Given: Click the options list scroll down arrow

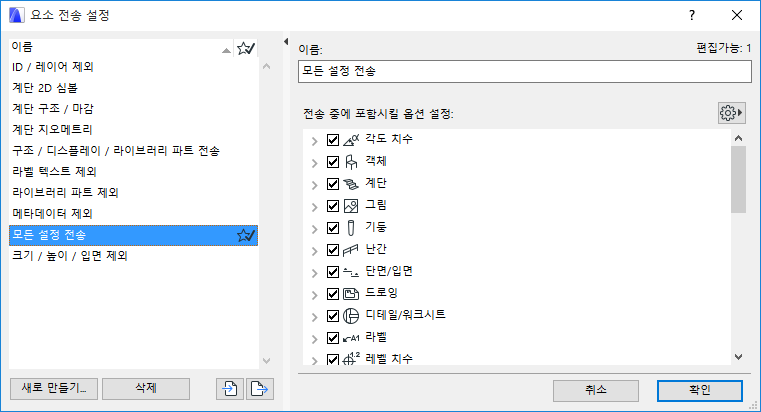Looking at the screenshot, I should [x=738, y=357].
